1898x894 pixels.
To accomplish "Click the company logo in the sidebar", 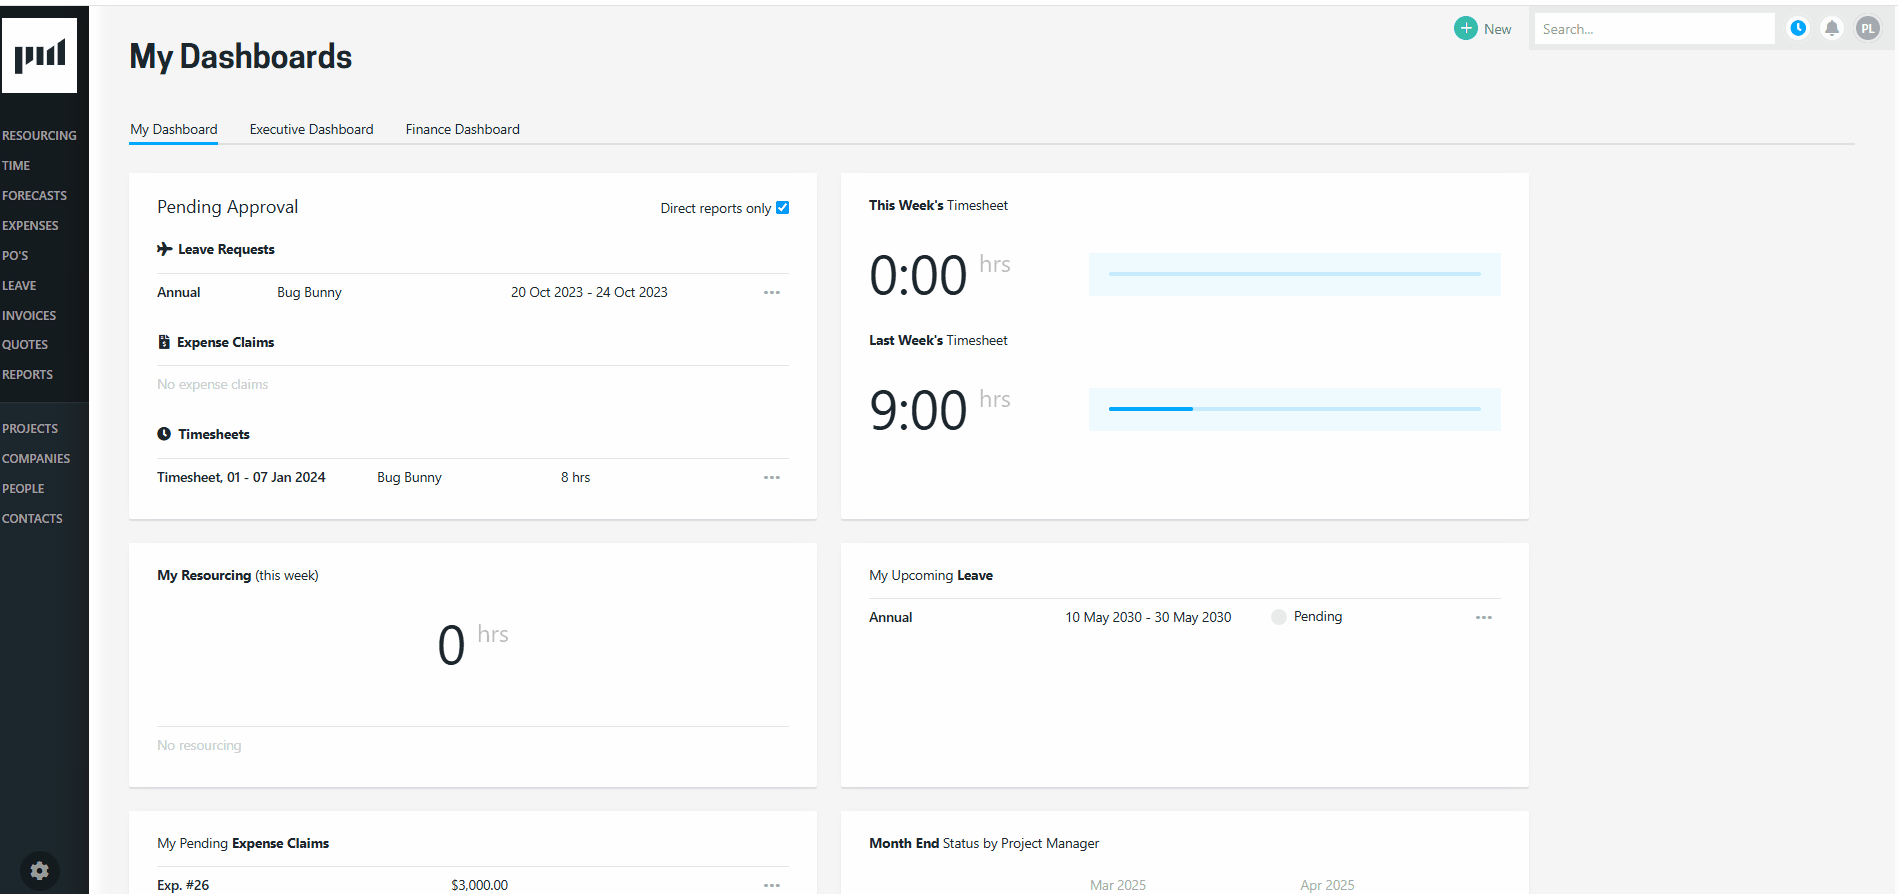I will click(x=39, y=56).
